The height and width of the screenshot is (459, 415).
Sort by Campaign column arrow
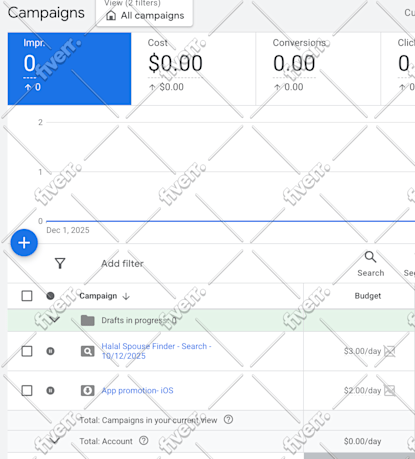[126, 296]
